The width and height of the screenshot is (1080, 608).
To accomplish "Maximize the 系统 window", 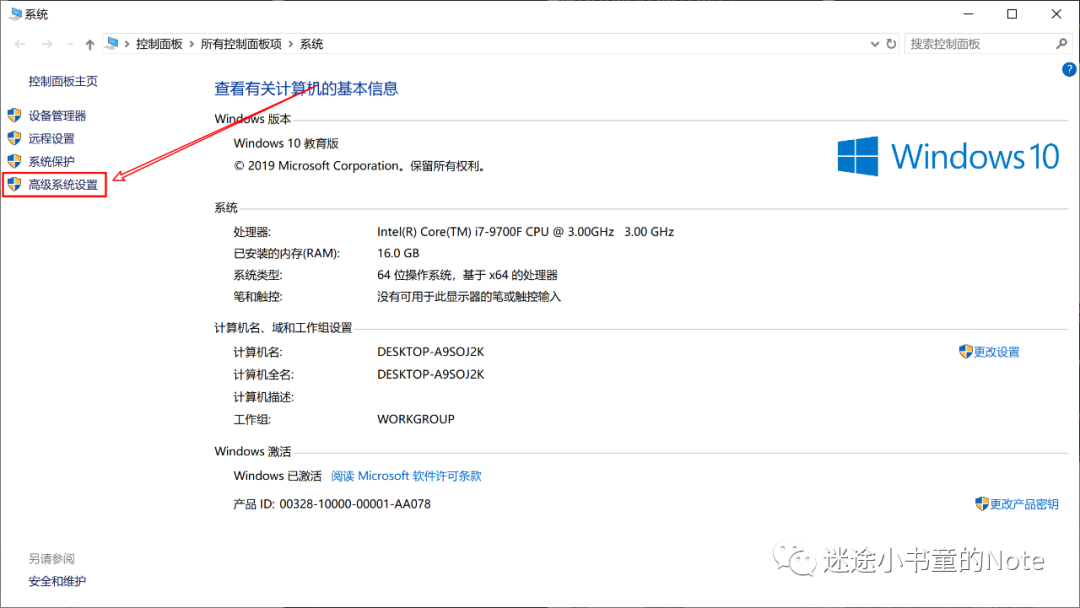I will point(1012,14).
